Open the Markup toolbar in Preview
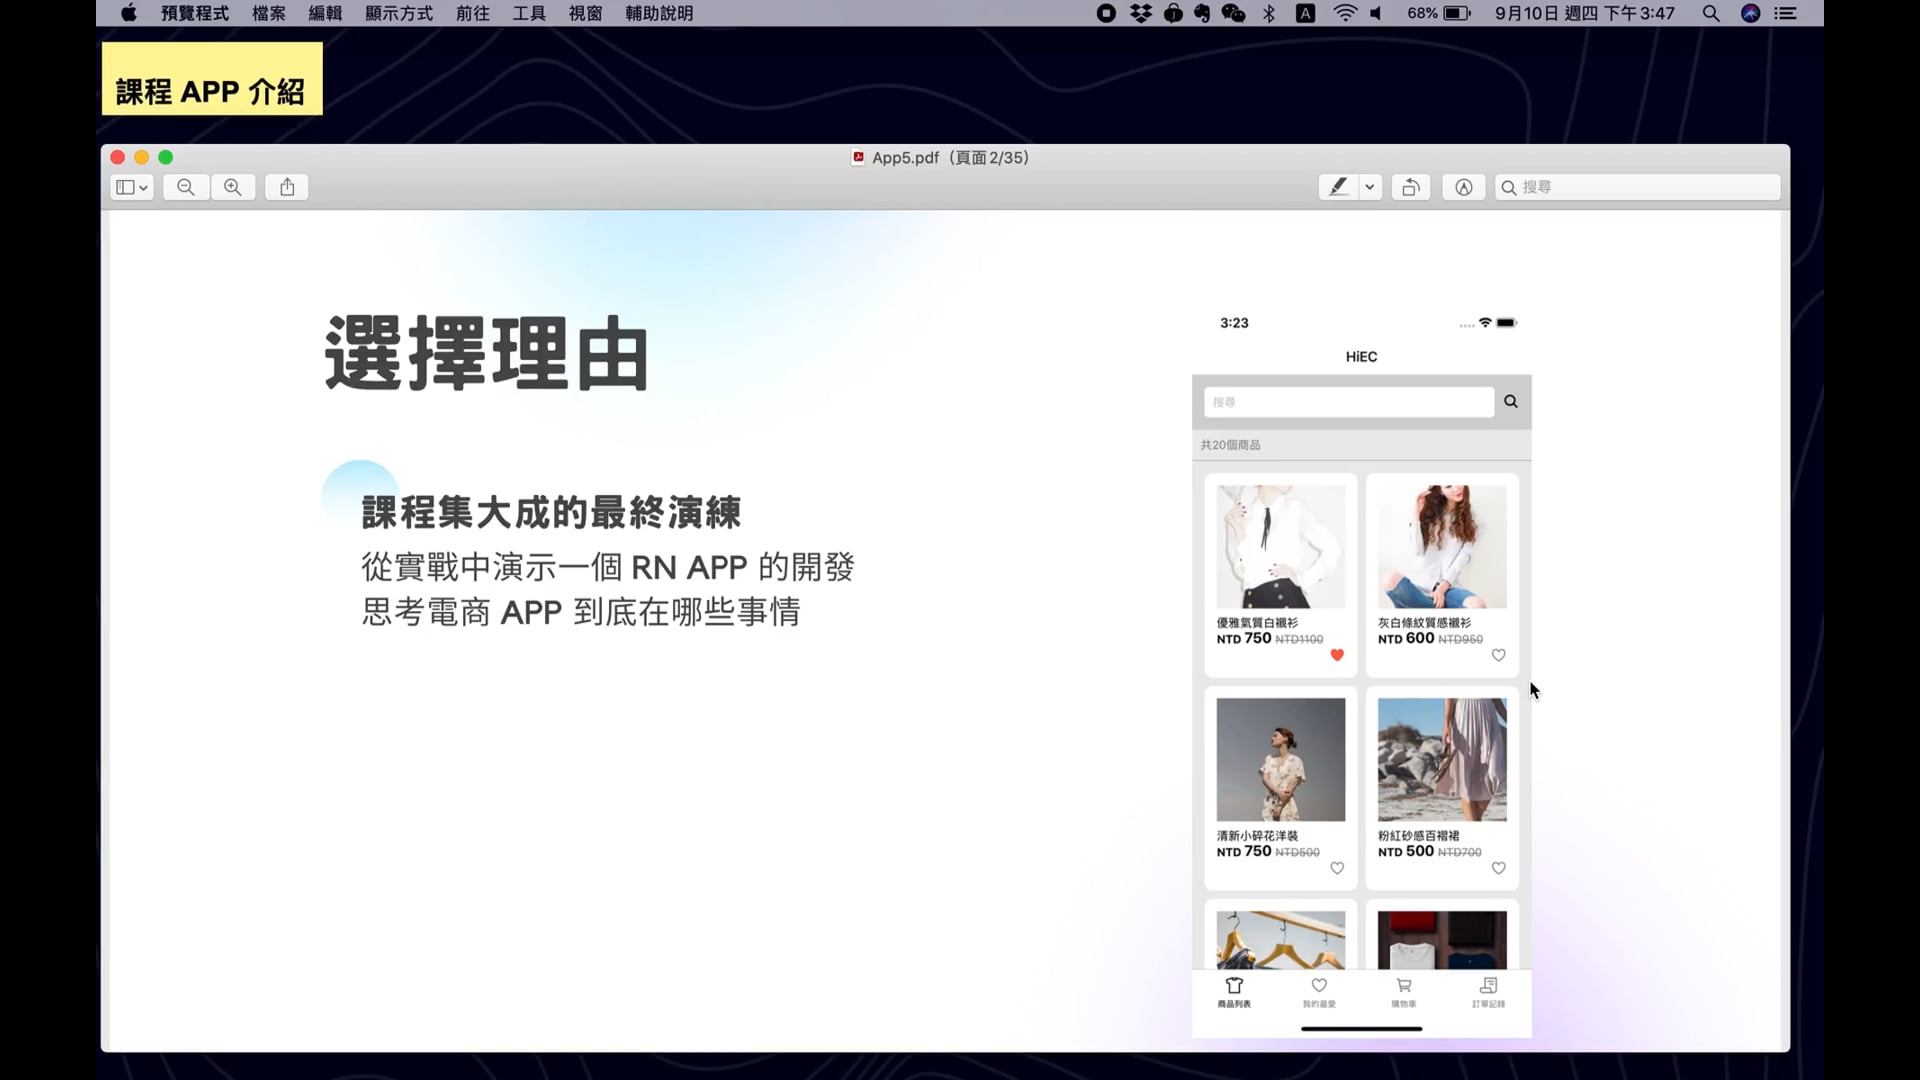The width and height of the screenshot is (1920, 1080). coord(1463,187)
